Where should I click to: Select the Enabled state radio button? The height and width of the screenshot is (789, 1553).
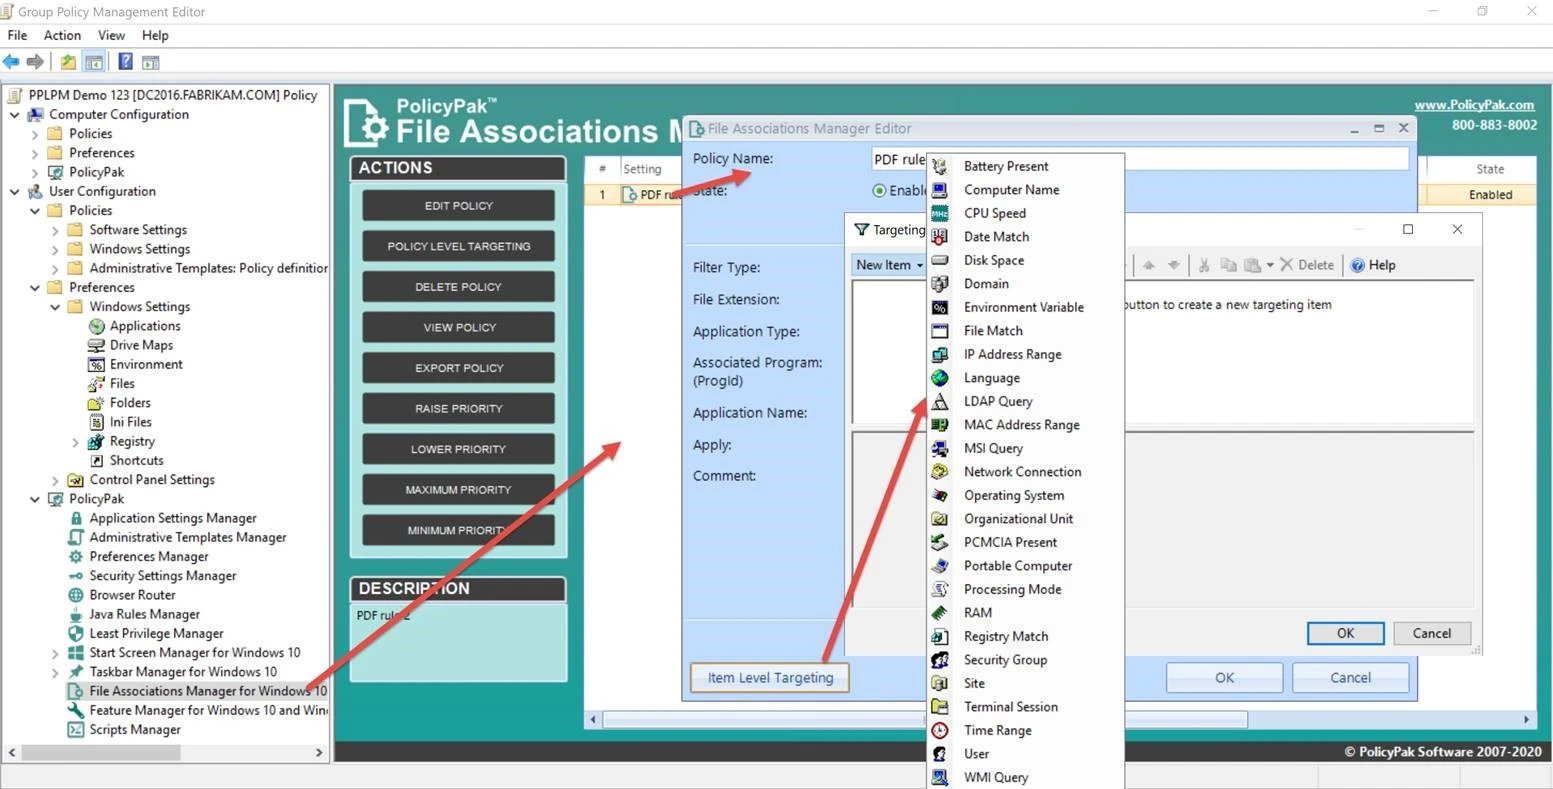click(x=880, y=191)
